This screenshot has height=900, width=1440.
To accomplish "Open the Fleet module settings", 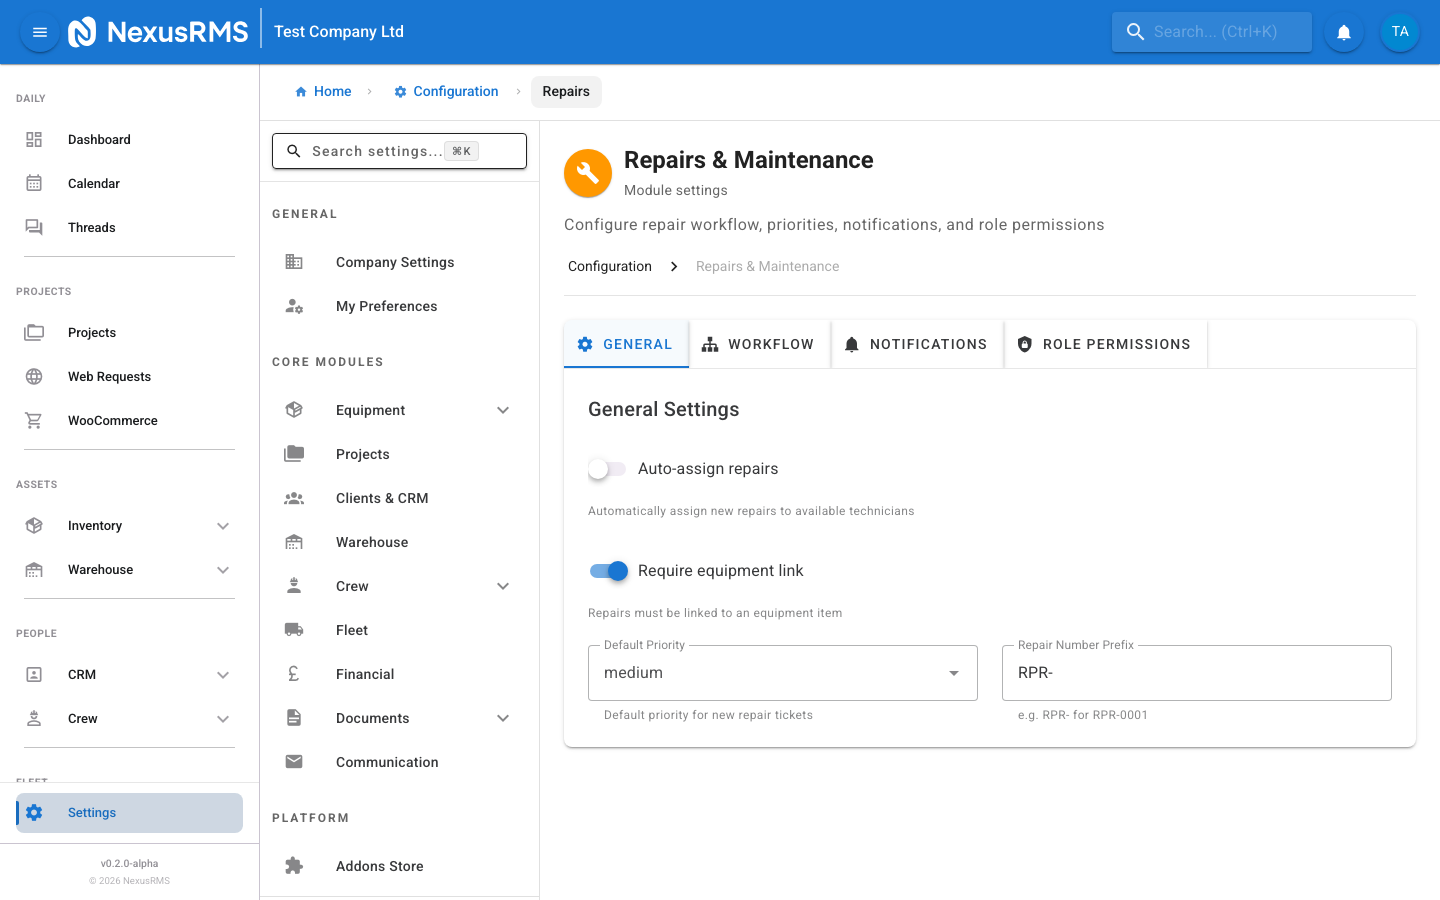I will [351, 629].
